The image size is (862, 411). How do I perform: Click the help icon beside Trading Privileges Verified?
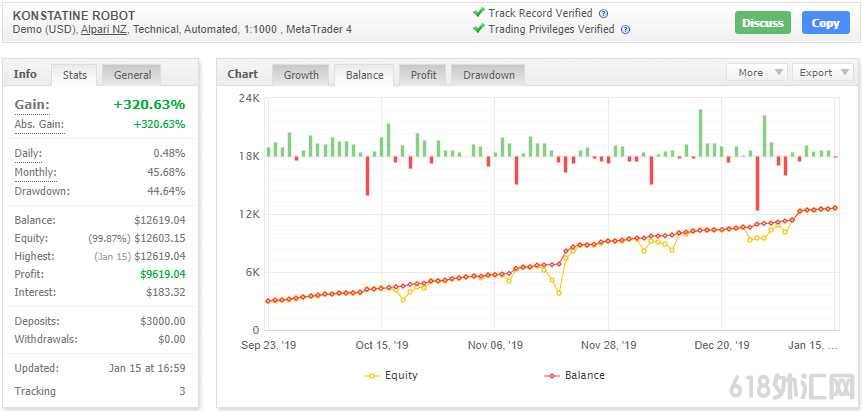(625, 30)
